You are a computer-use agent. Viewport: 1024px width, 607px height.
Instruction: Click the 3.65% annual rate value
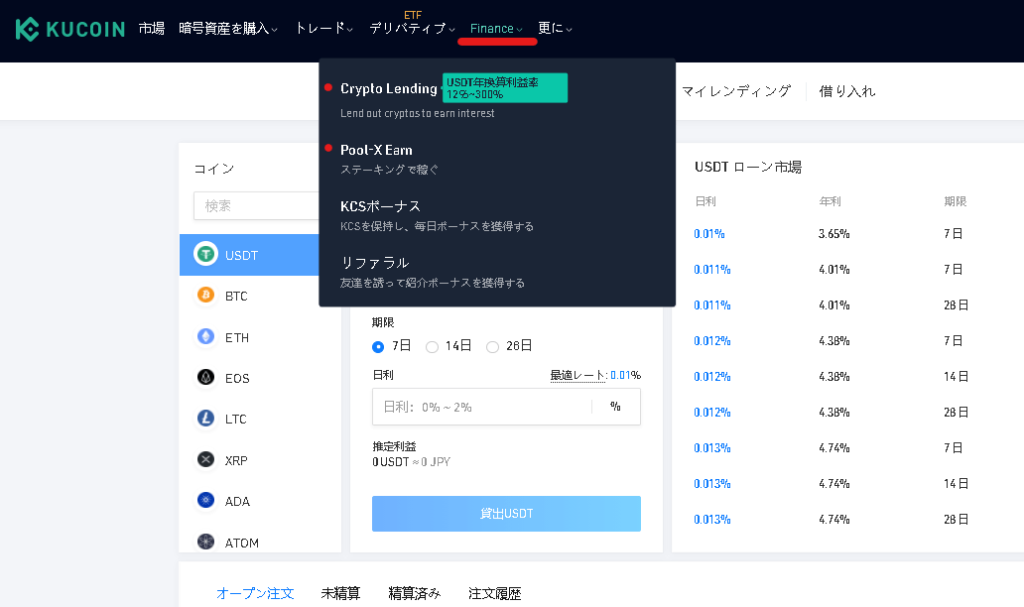coord(834,233)
